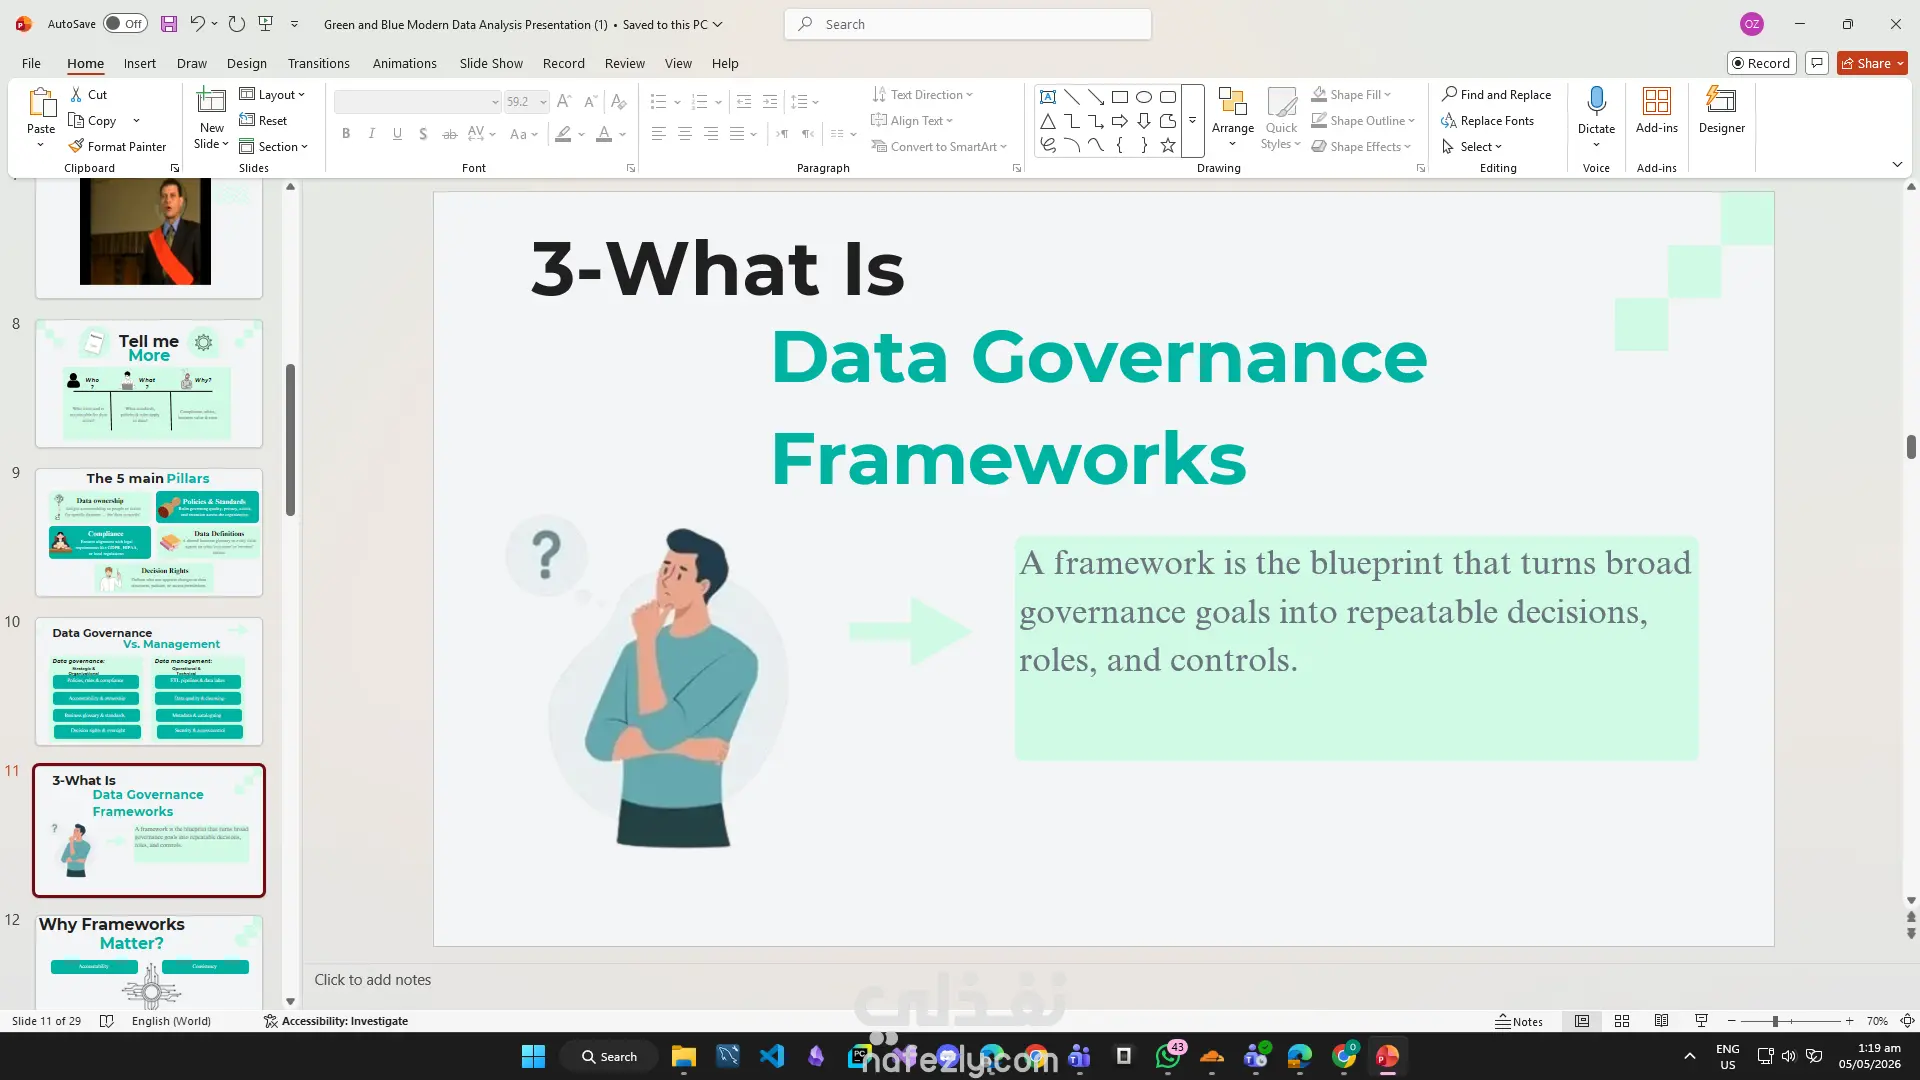The image size is (1920, 1080).
Task: Select slide 10 Data Governance Vs. Management thumbnail
Action: pos(149,681)
